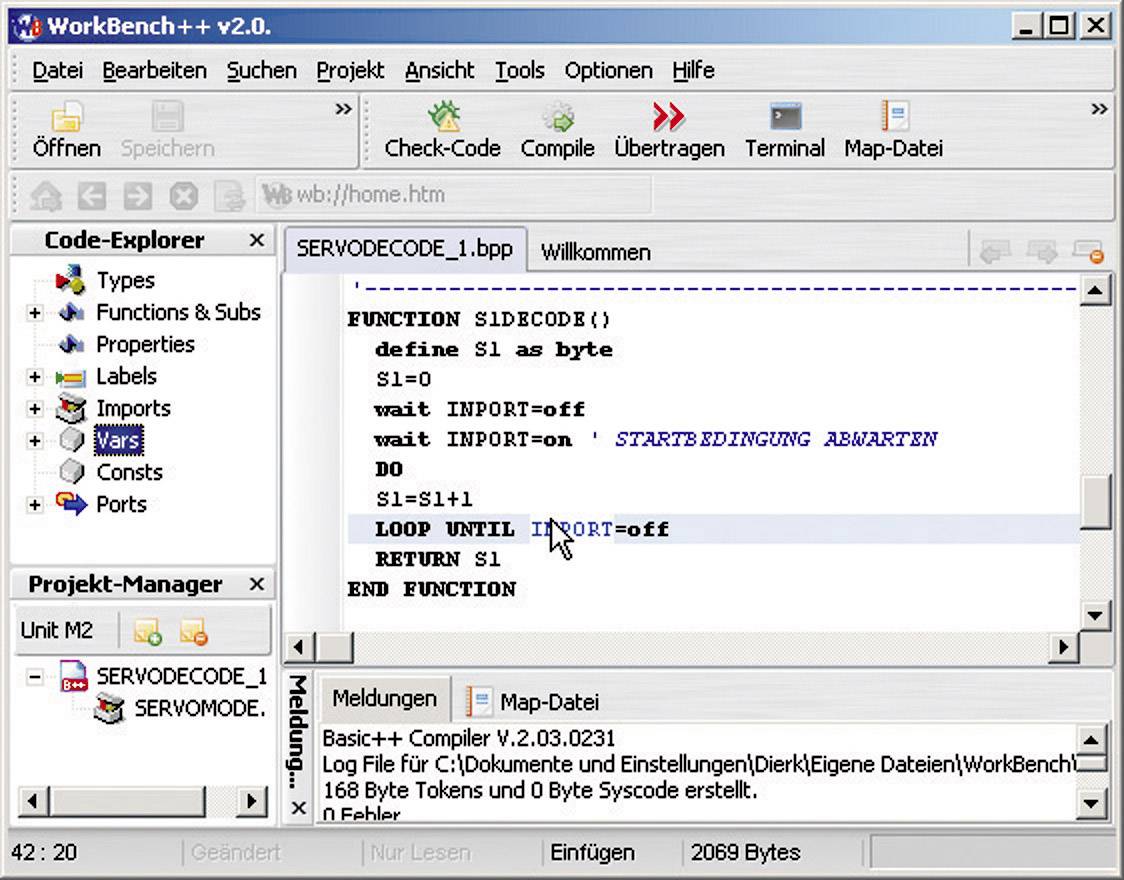Viewport: 1124px width, 880px height.
Task: Click the Map-Datei tab document icon
Action: click(478, 701)
